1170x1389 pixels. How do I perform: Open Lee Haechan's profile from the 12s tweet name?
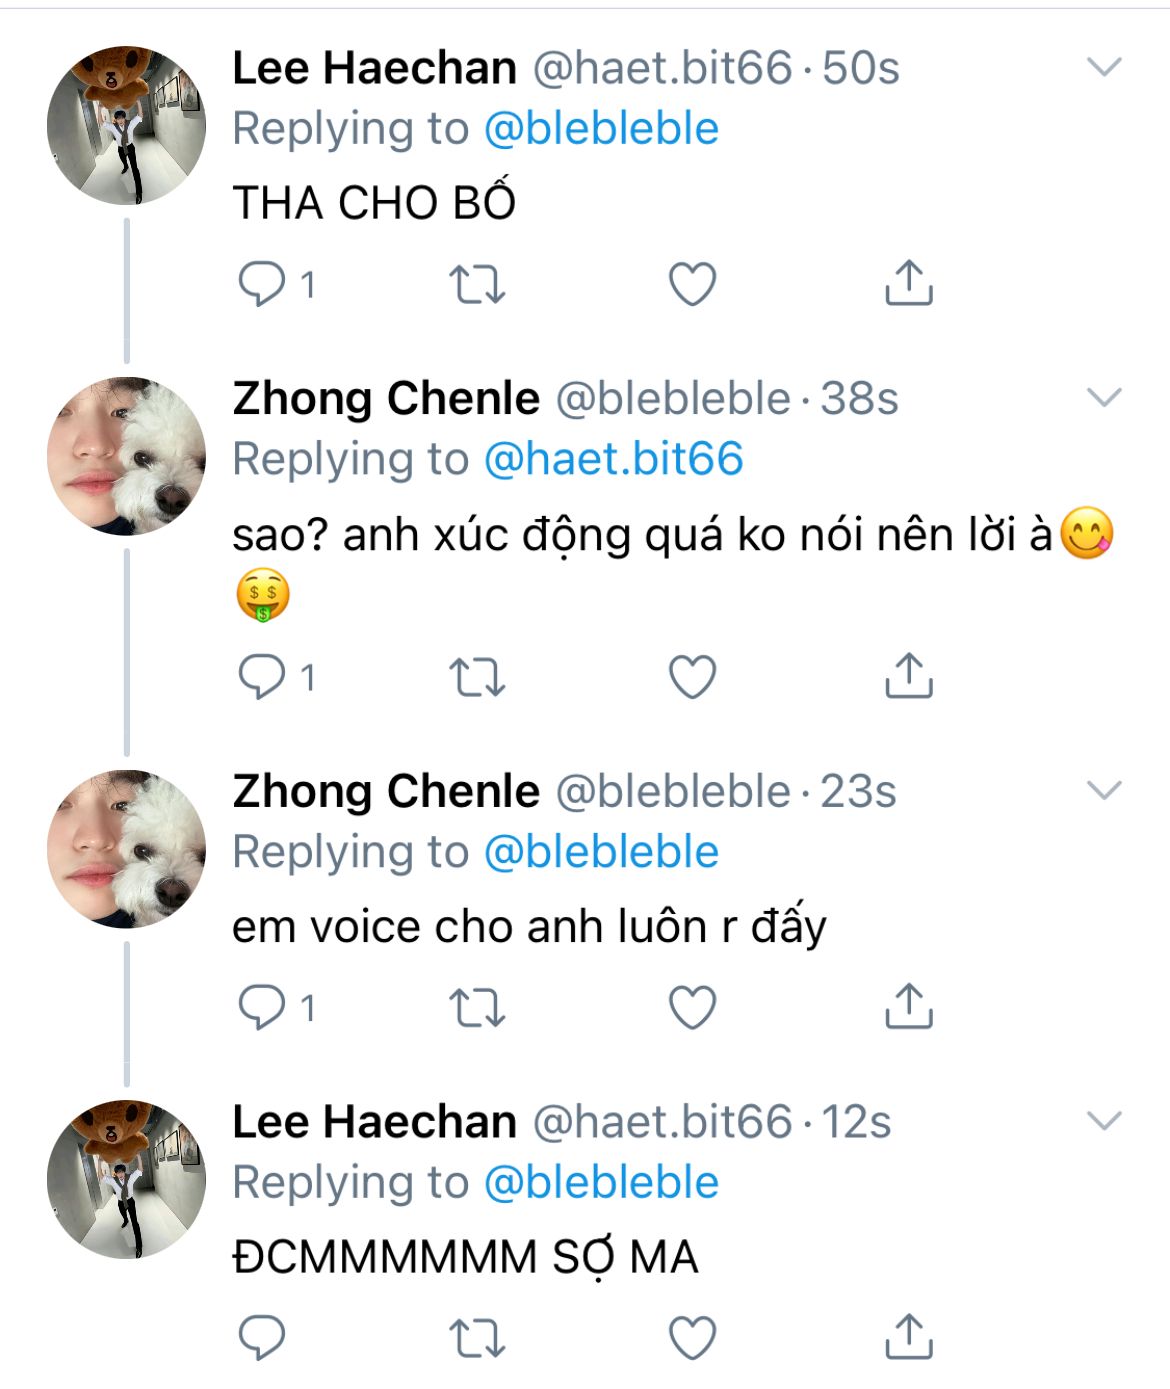coord(374,1122)
